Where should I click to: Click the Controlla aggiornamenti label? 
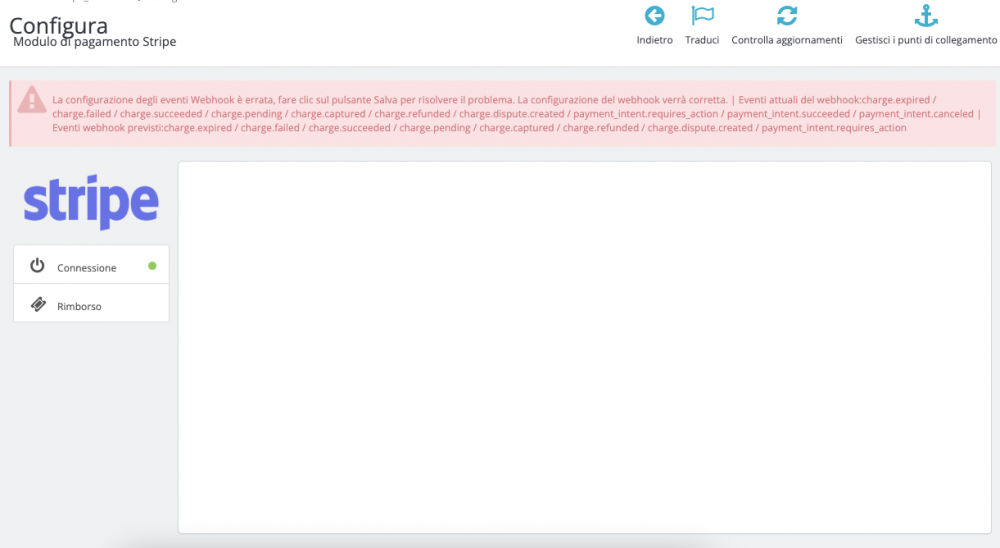(787, 40)
